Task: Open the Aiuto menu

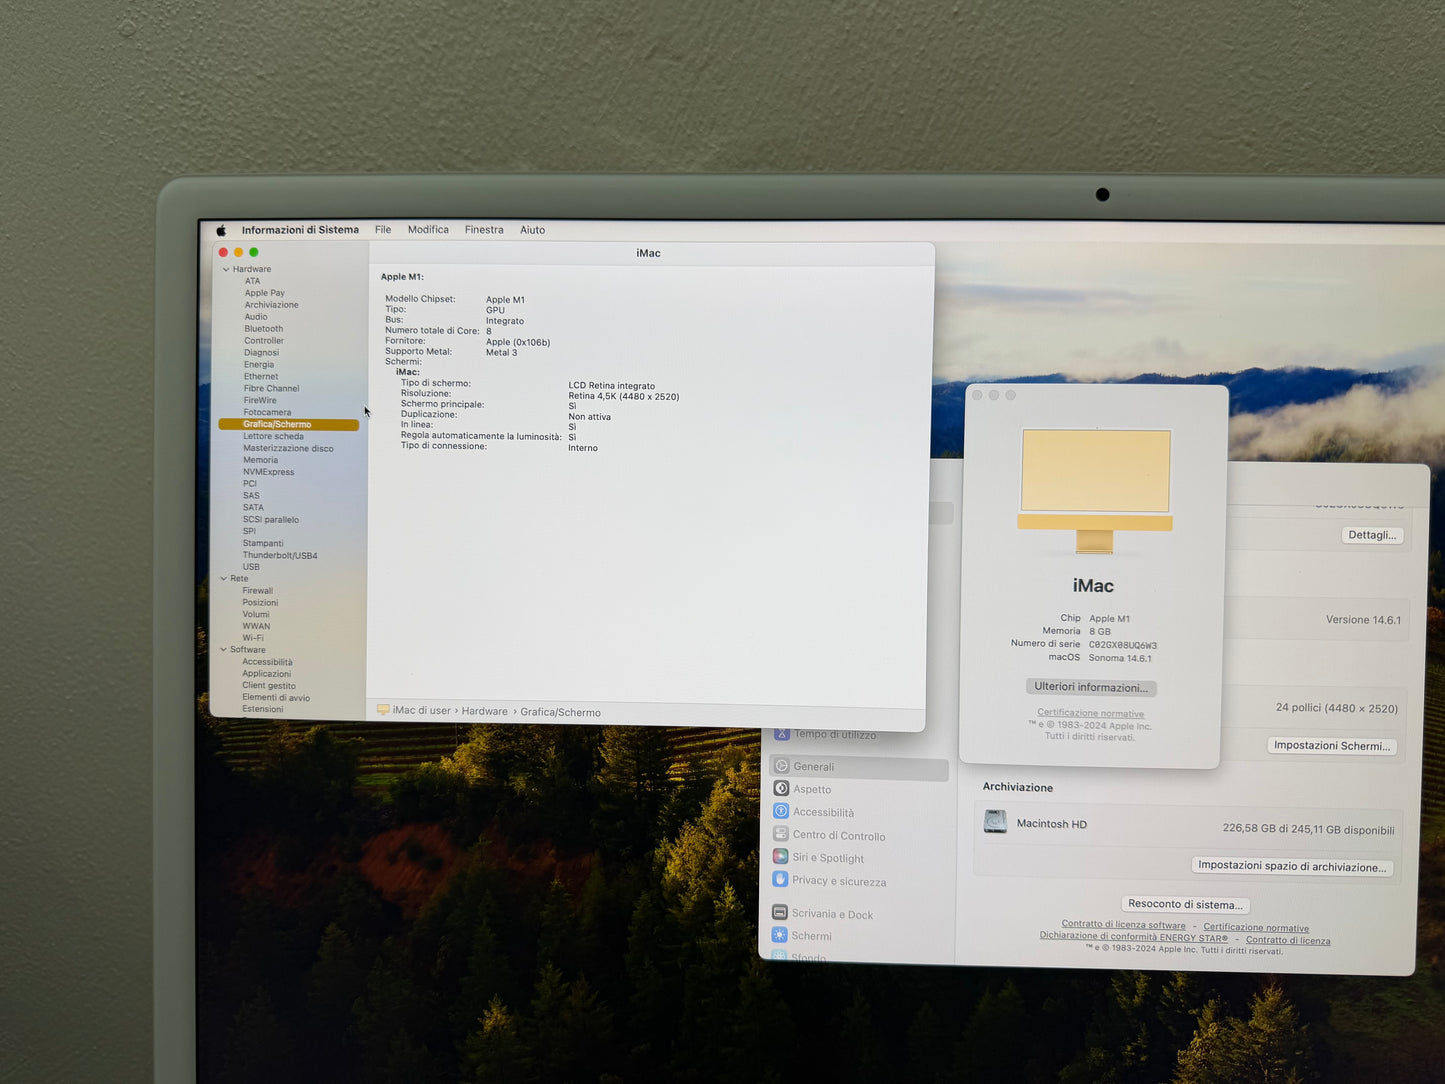Action: 532,230
